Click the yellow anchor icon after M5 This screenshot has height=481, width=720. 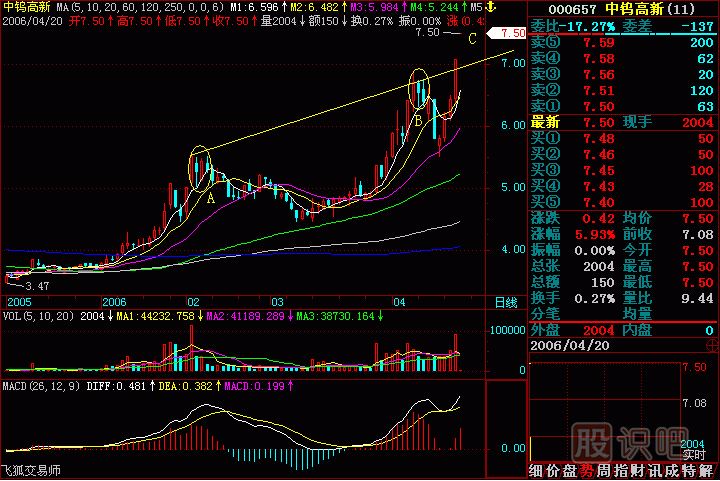(492, 6)
